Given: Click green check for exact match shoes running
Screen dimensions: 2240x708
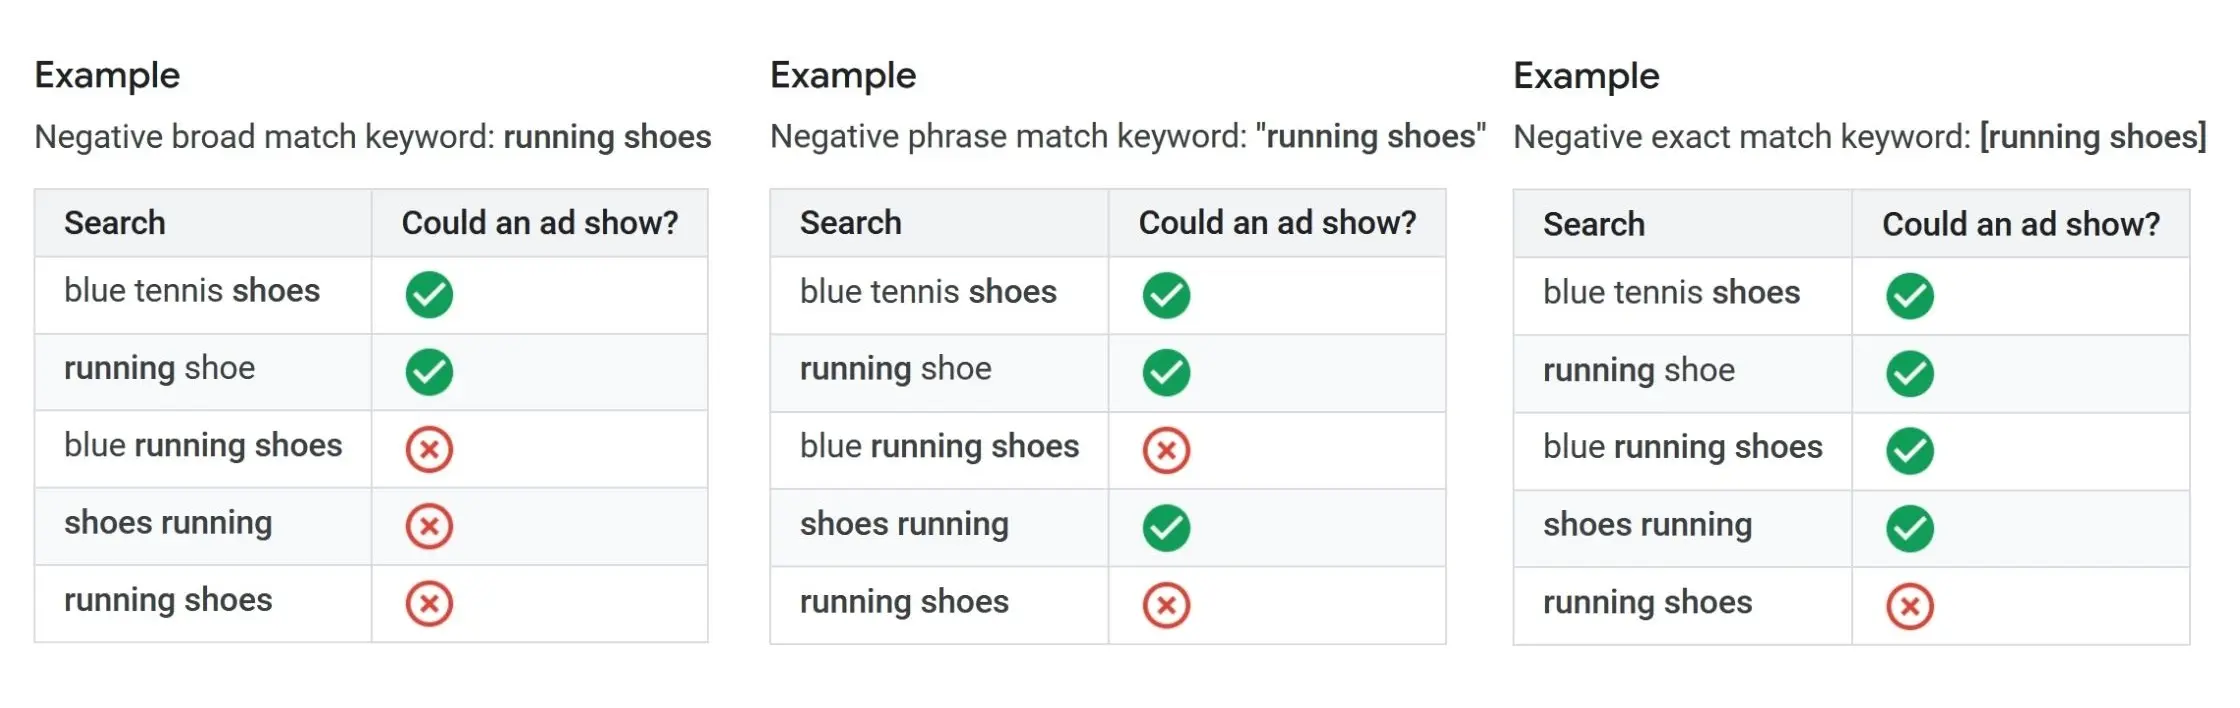Looking at the screenshot, I should click(x=1909, y=528).
